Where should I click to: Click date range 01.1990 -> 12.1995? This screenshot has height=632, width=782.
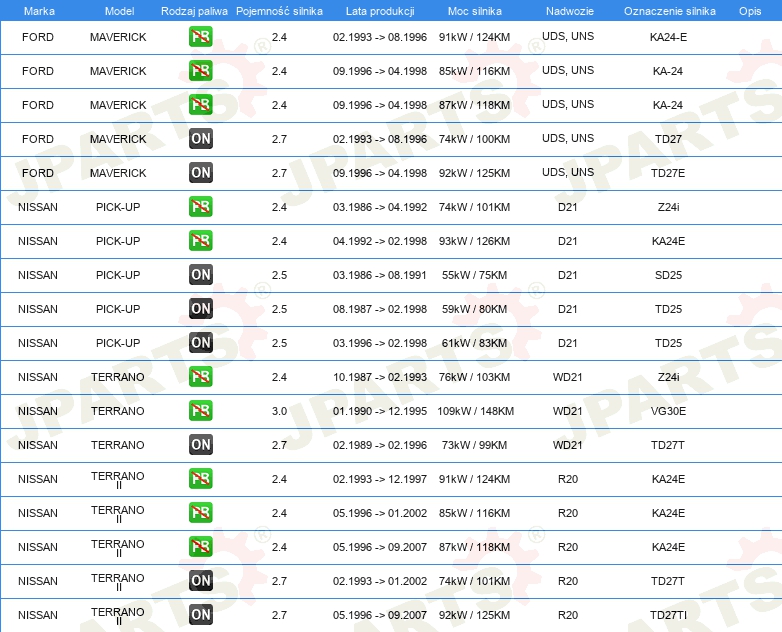pyautogui.click(x=380, y=411)
